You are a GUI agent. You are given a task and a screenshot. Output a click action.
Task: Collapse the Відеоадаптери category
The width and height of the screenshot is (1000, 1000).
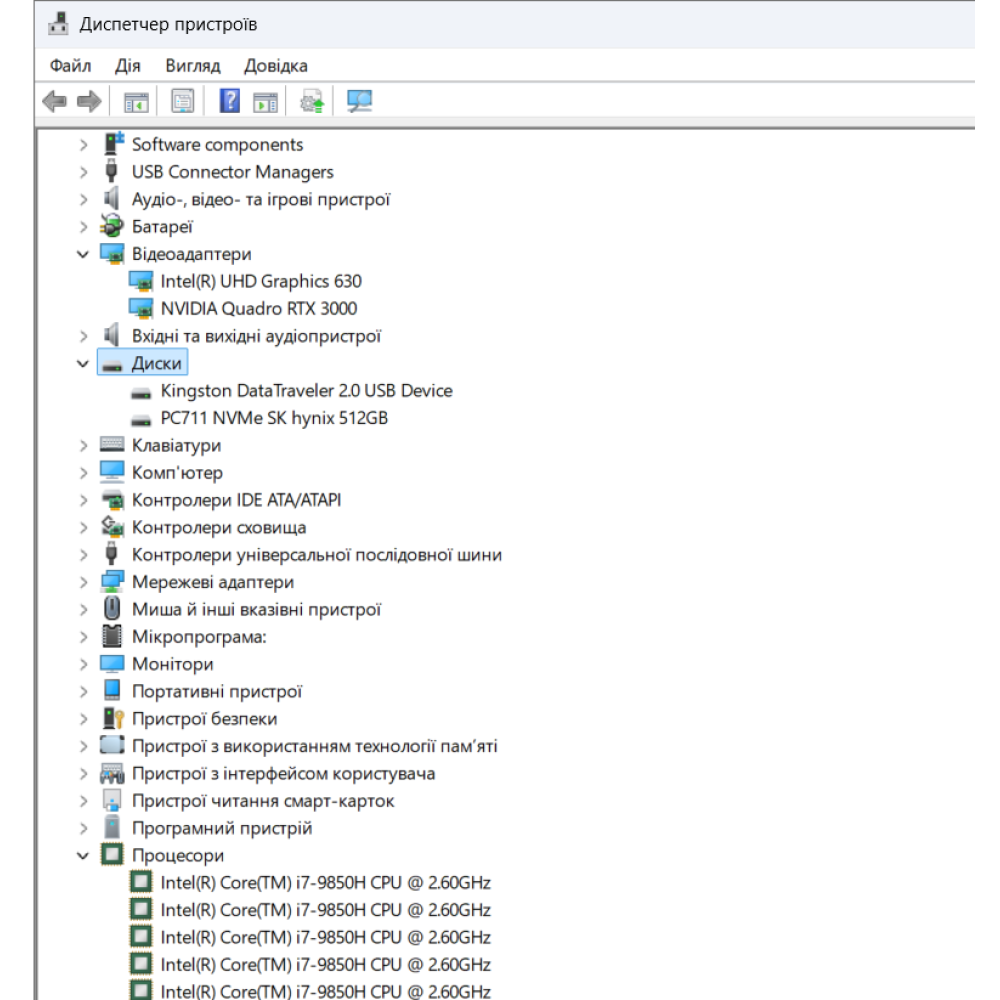click(x=83, y=254)
